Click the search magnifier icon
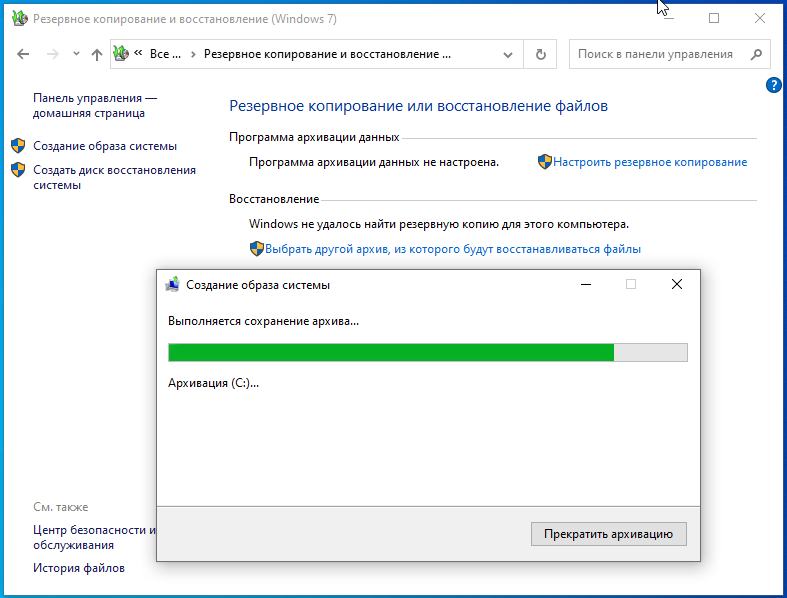Screen dimensions: 787x598 point(756,54)
